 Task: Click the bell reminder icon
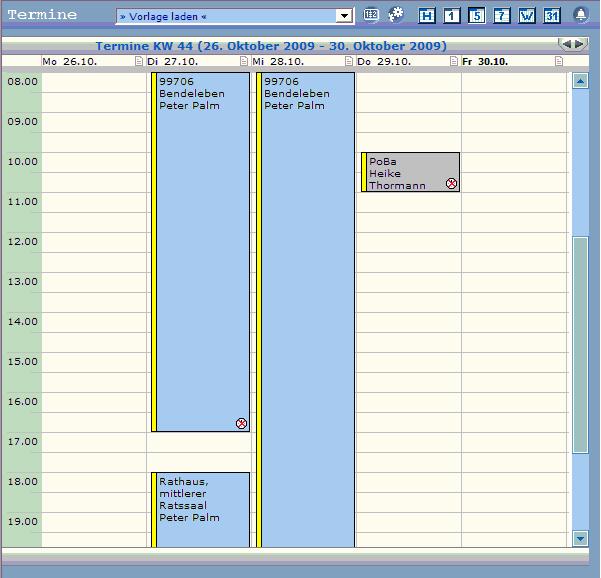pyautogui.click(x=581, y=15)
